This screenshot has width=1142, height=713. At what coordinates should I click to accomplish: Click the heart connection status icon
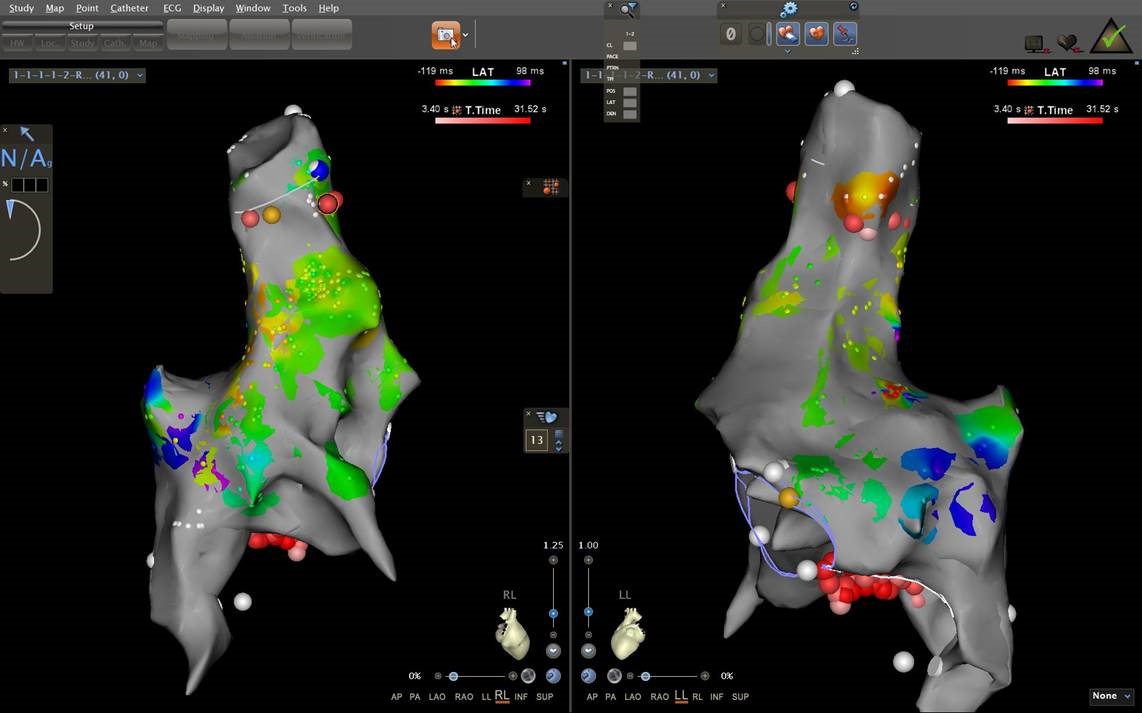(x=1068, y=43)
